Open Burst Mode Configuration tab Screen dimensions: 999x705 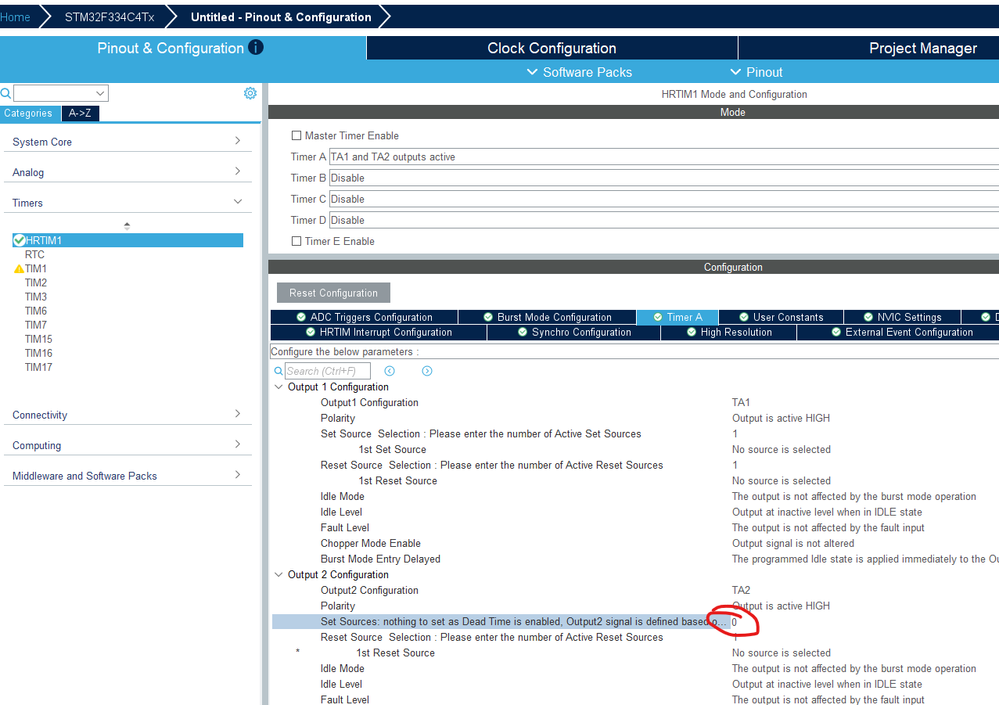point(547,317)
